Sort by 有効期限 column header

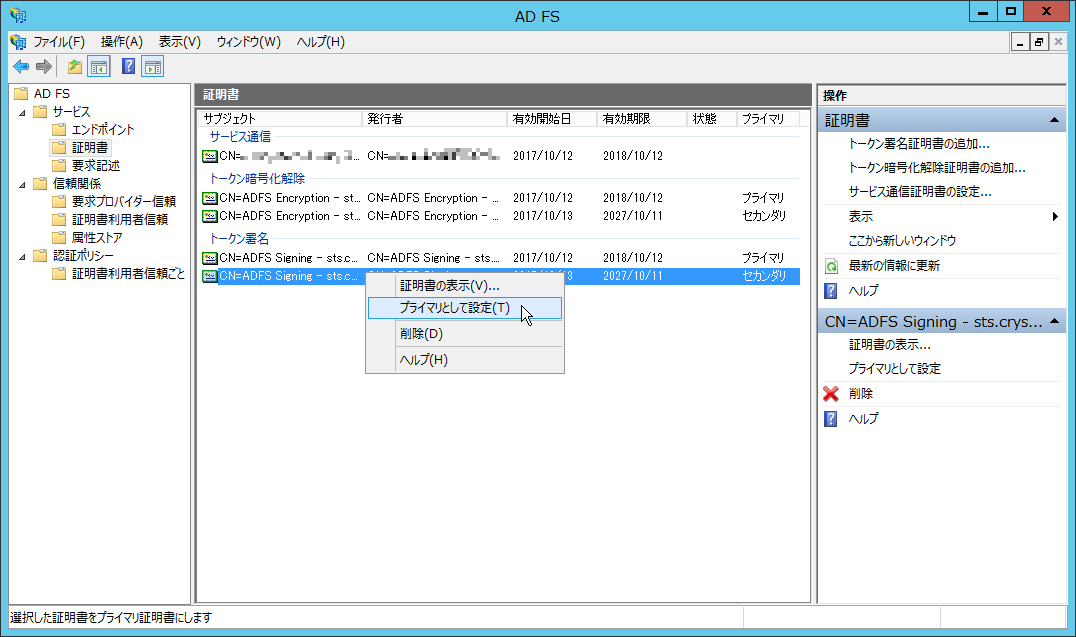pos(642,119)
